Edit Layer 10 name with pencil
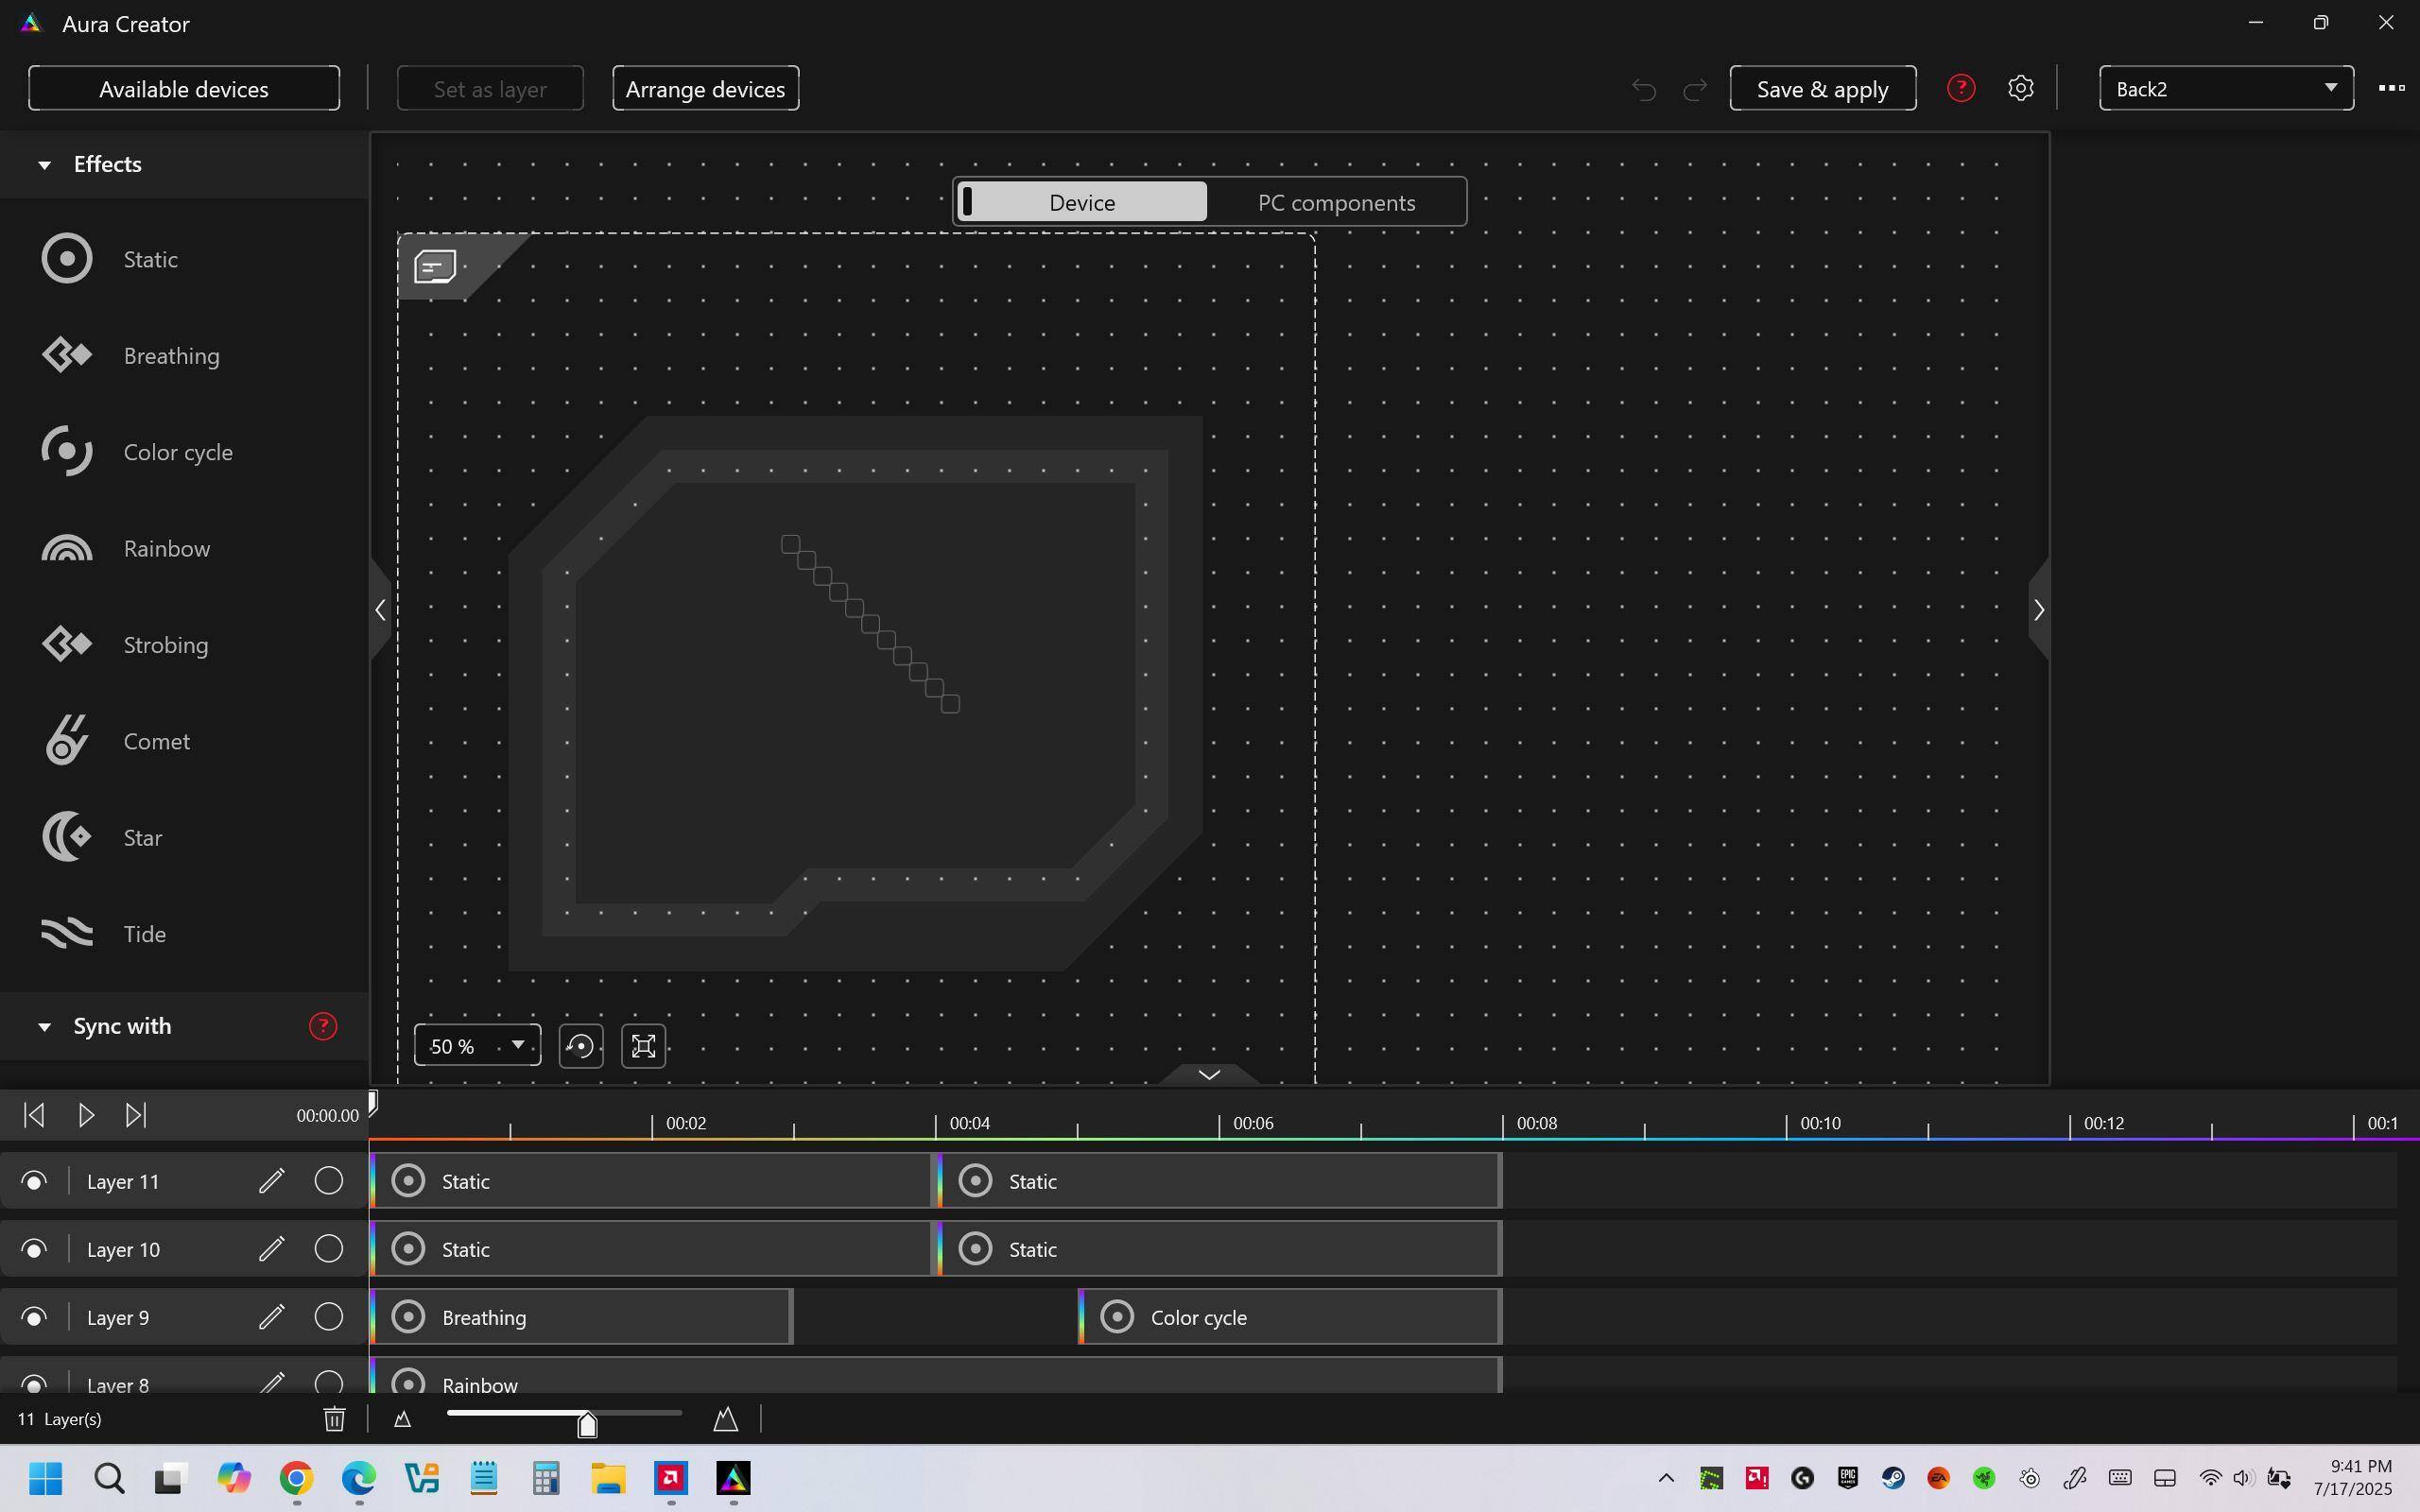2420x1512 pixels. pyautogui.click(x=271, y=1249)
